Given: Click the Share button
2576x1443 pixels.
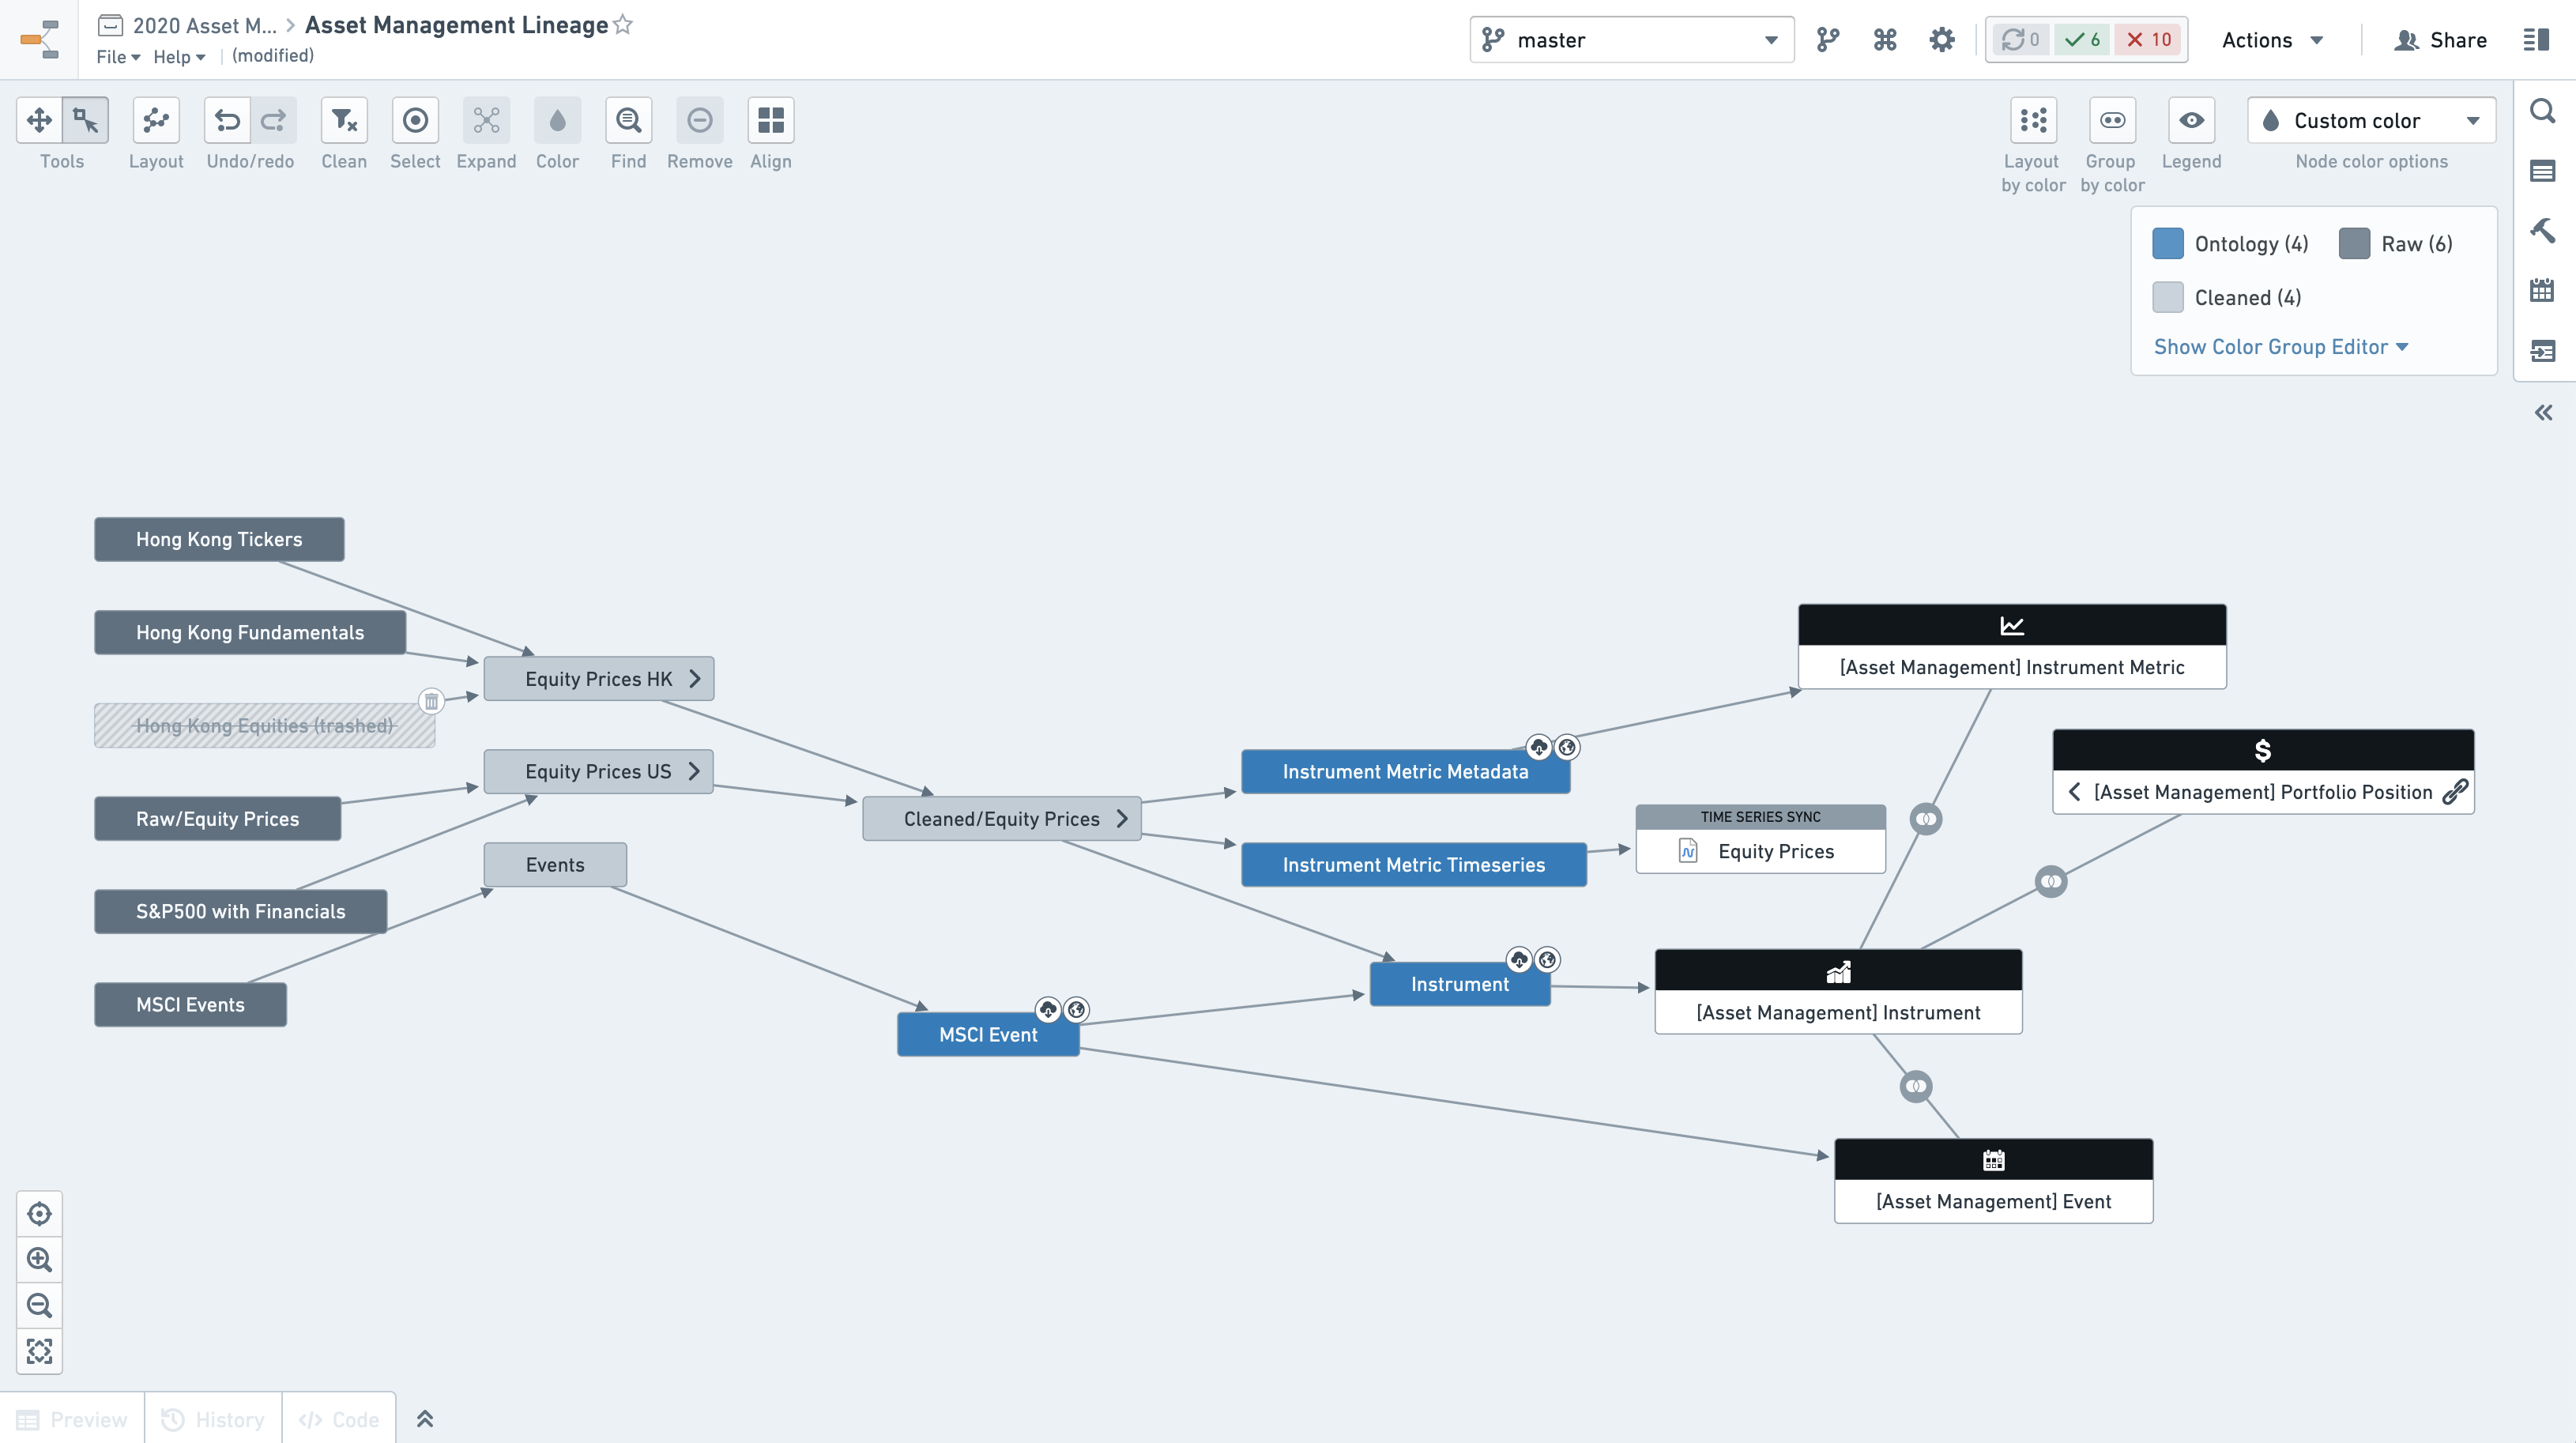Looking at the screenshot, I should (x=2441, y=40).
